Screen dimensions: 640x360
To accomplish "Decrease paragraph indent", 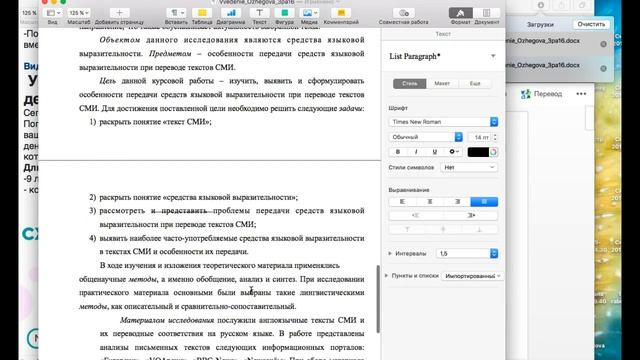I will pos(416,215).
